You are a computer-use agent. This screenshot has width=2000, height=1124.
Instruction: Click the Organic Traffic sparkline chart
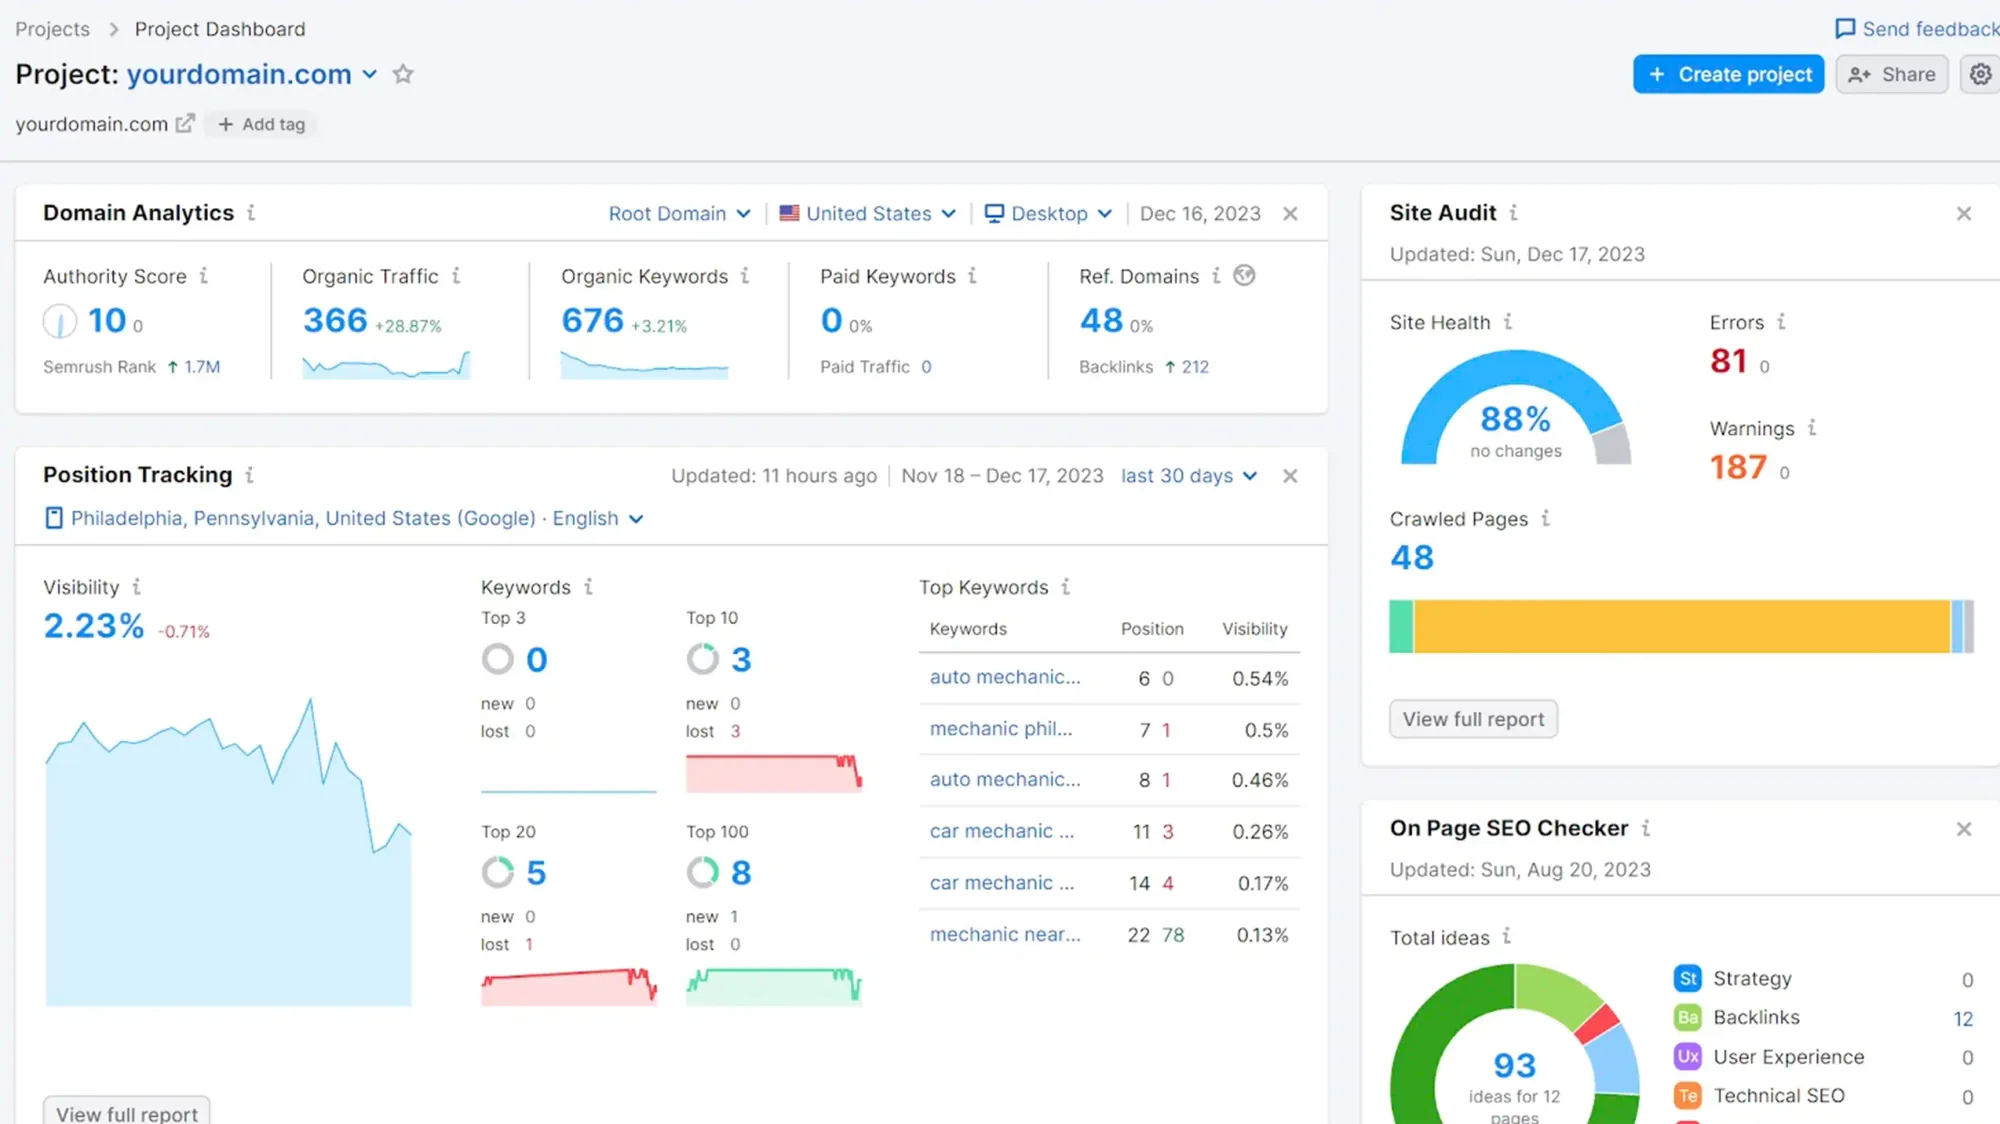(386, 365)
